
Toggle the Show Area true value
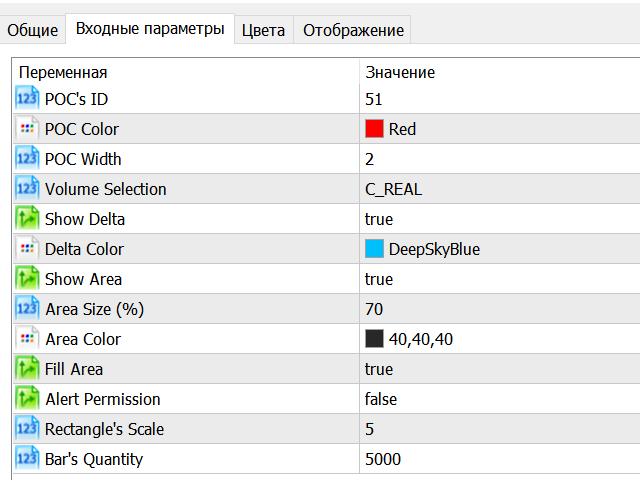[x=379, y=280]
